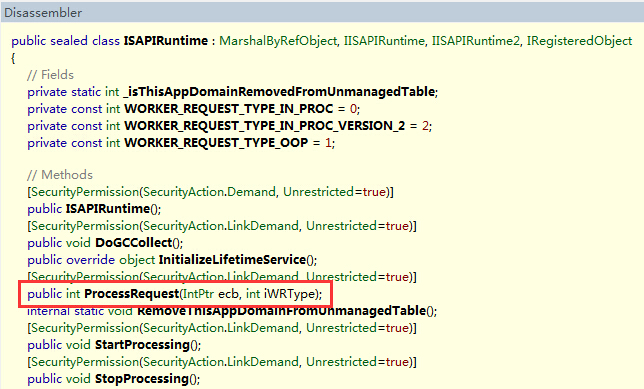Click SecurityAction.Demand in the constructor's attribute
644x389 pixels.
209,192
